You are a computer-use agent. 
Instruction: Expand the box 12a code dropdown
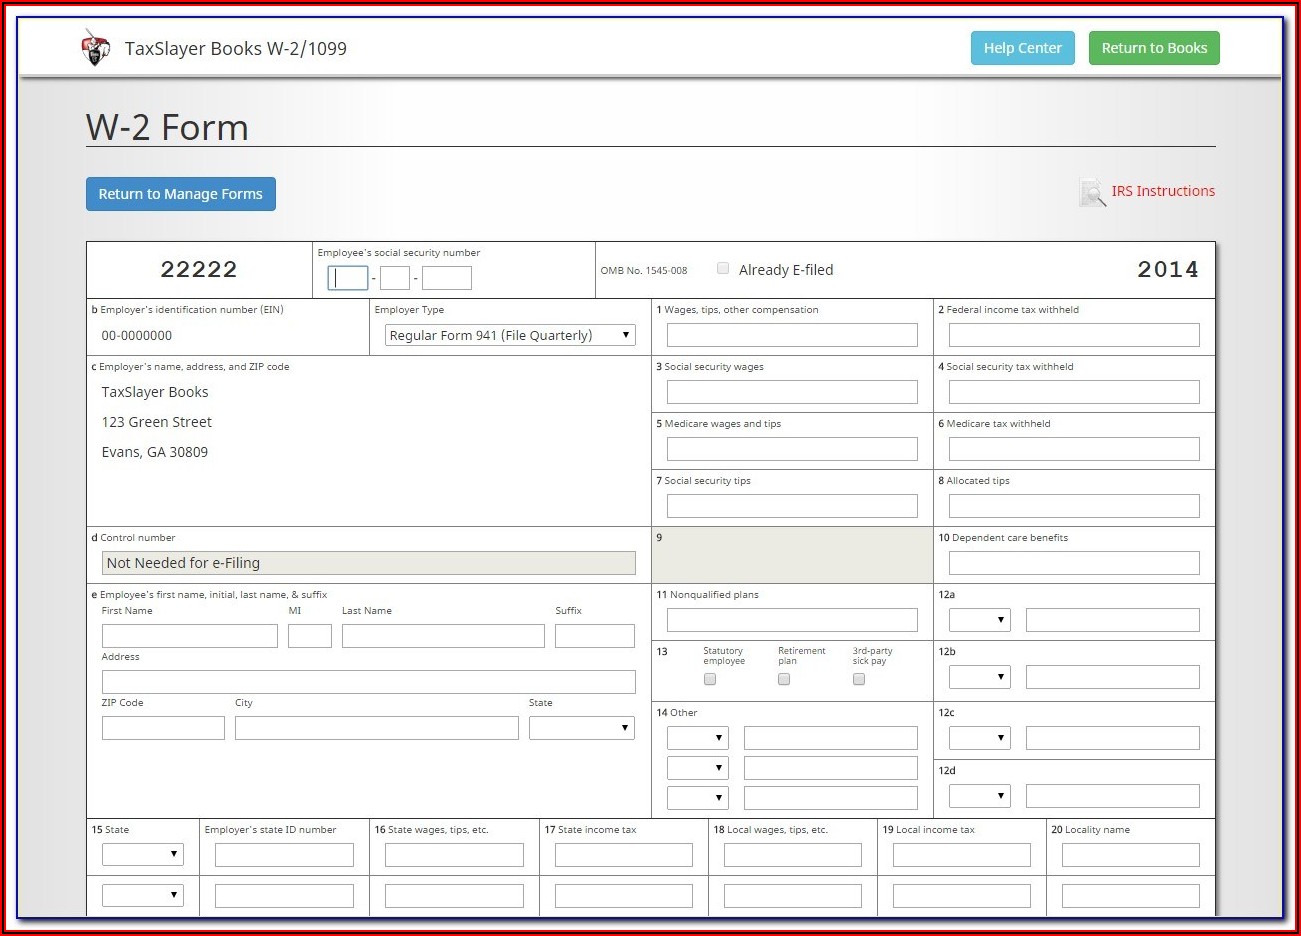(979, 620)
